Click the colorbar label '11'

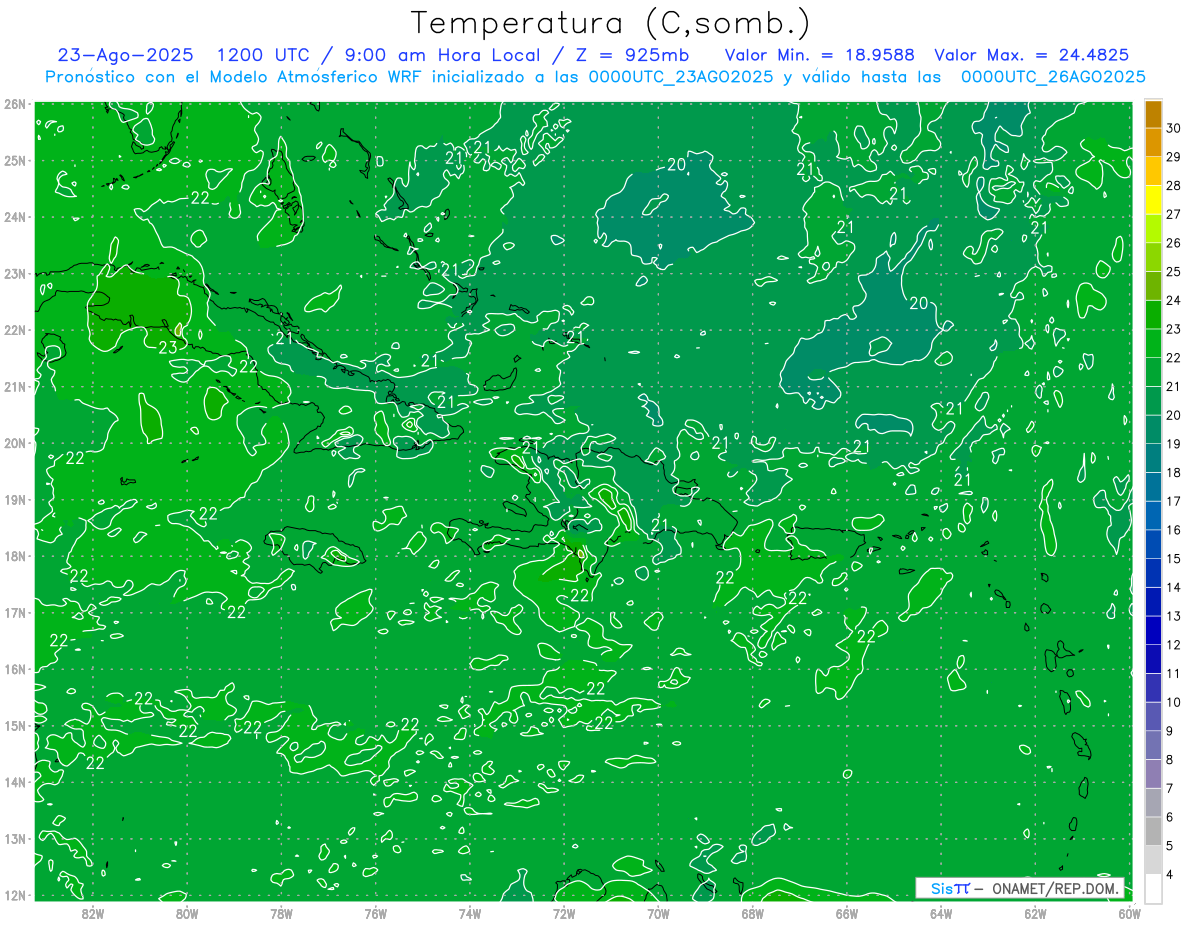tap(1173, 673)
